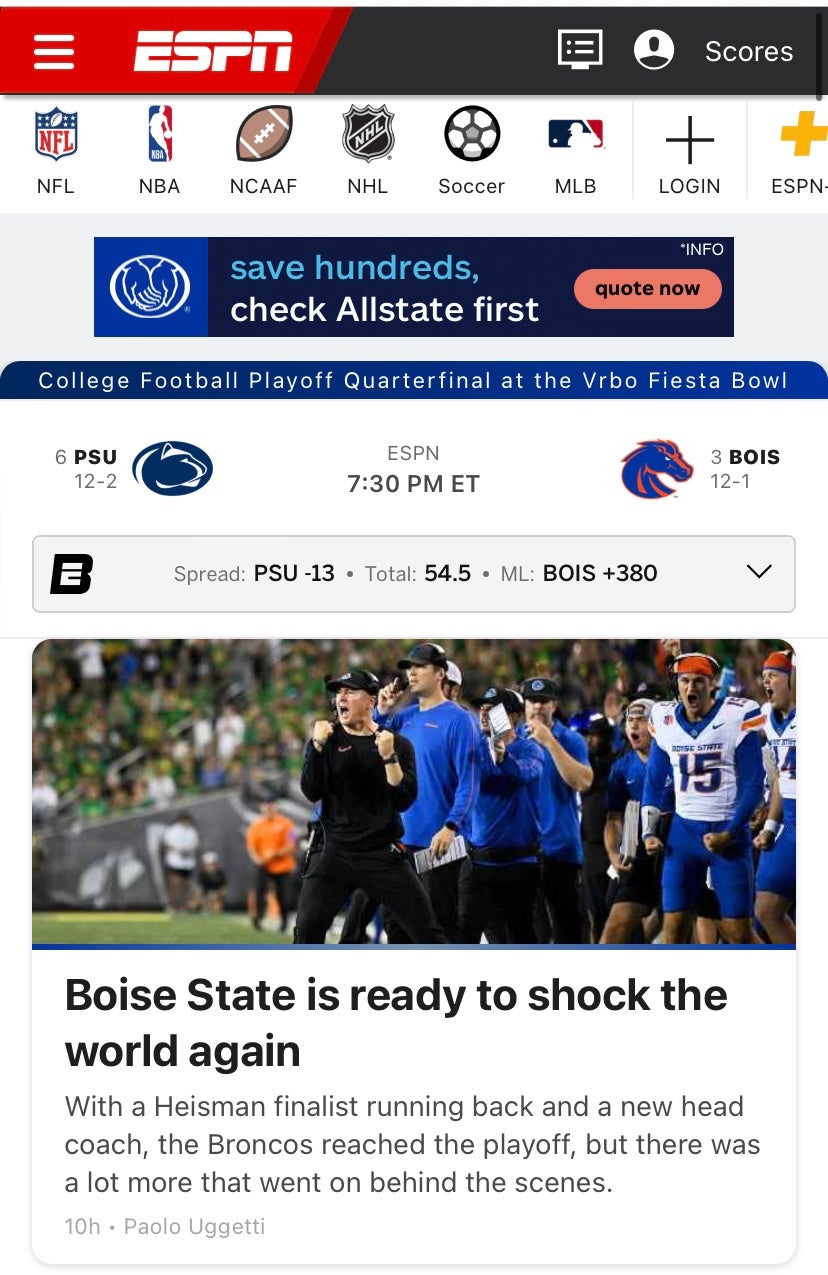
Task: Open the Boise State article headline
Action: tap(396, 1022)
